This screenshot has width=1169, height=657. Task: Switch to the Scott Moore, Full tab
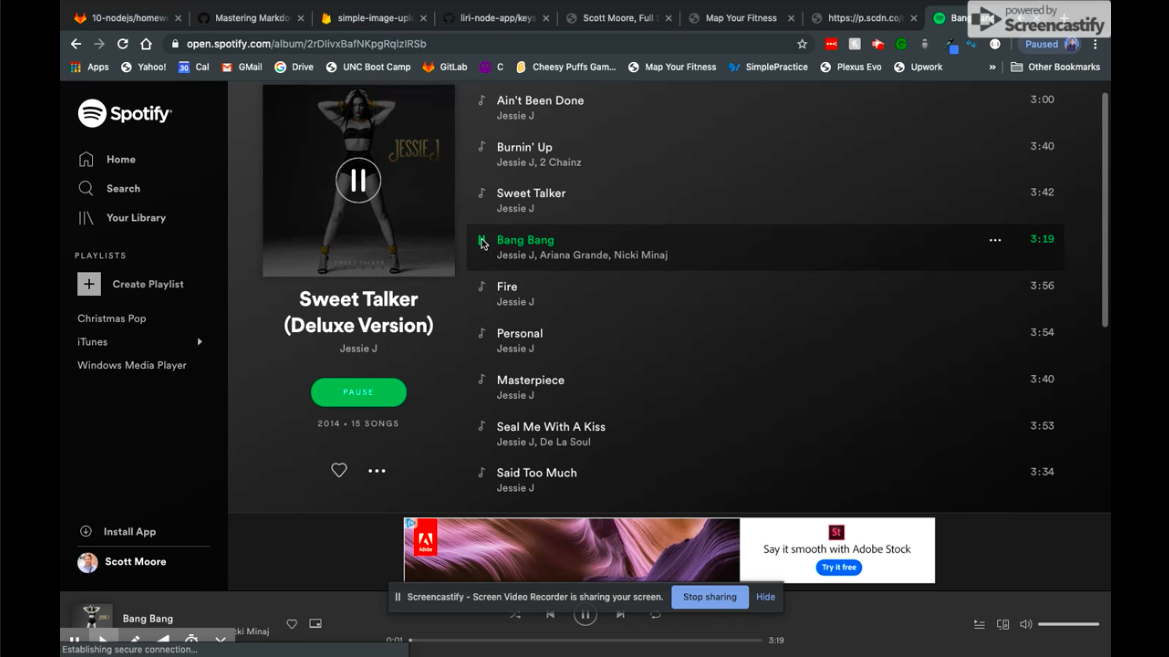[619, 18]
